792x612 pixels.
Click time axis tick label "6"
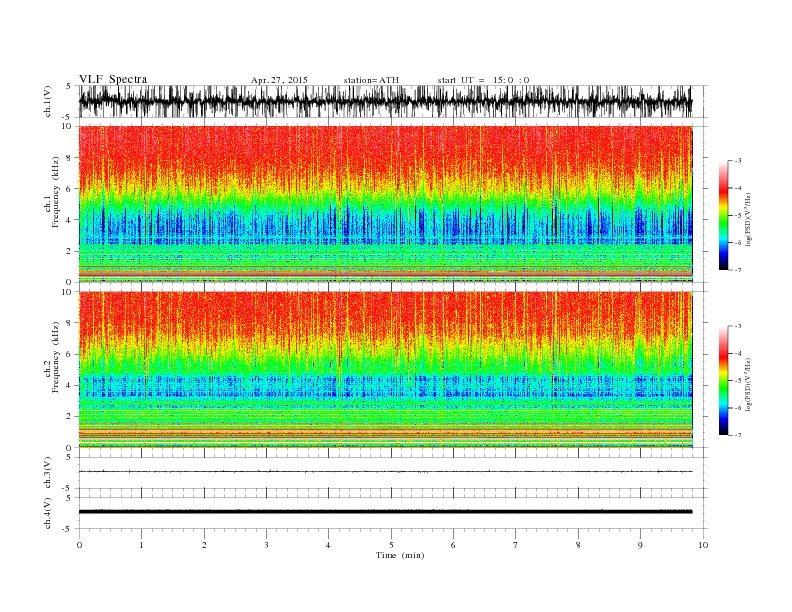click(x=453, y=545)
